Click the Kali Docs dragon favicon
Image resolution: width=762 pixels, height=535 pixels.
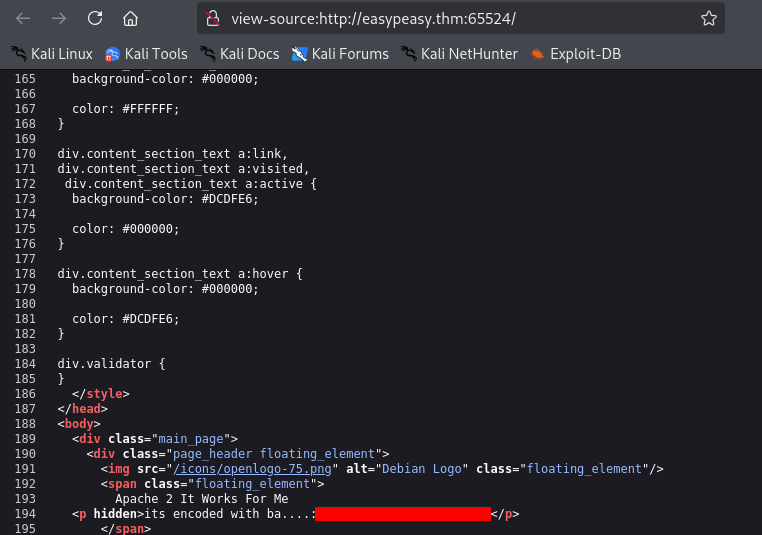pyautogui.click(x=208, y=54)
